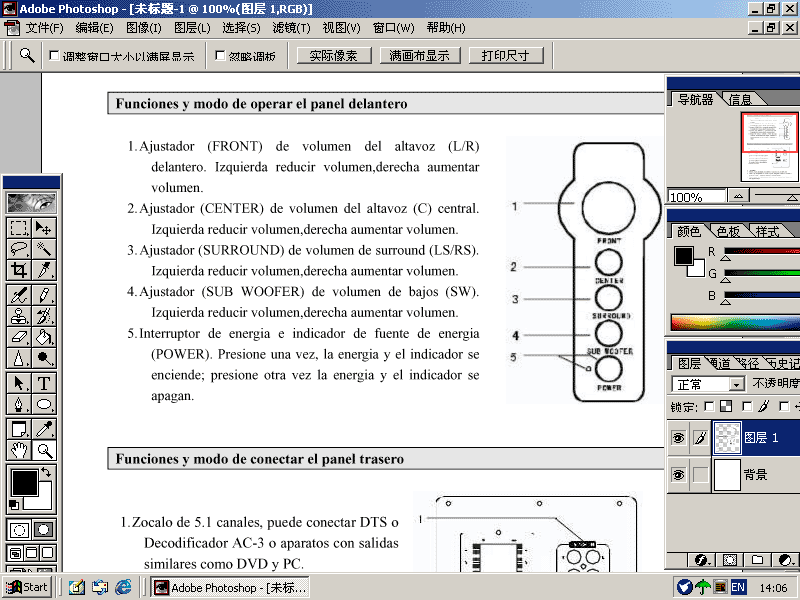The width and height of the screenshot is (800, 600).
Task: Click the 满画布显示 button
Action: click(x=420, y=55)
